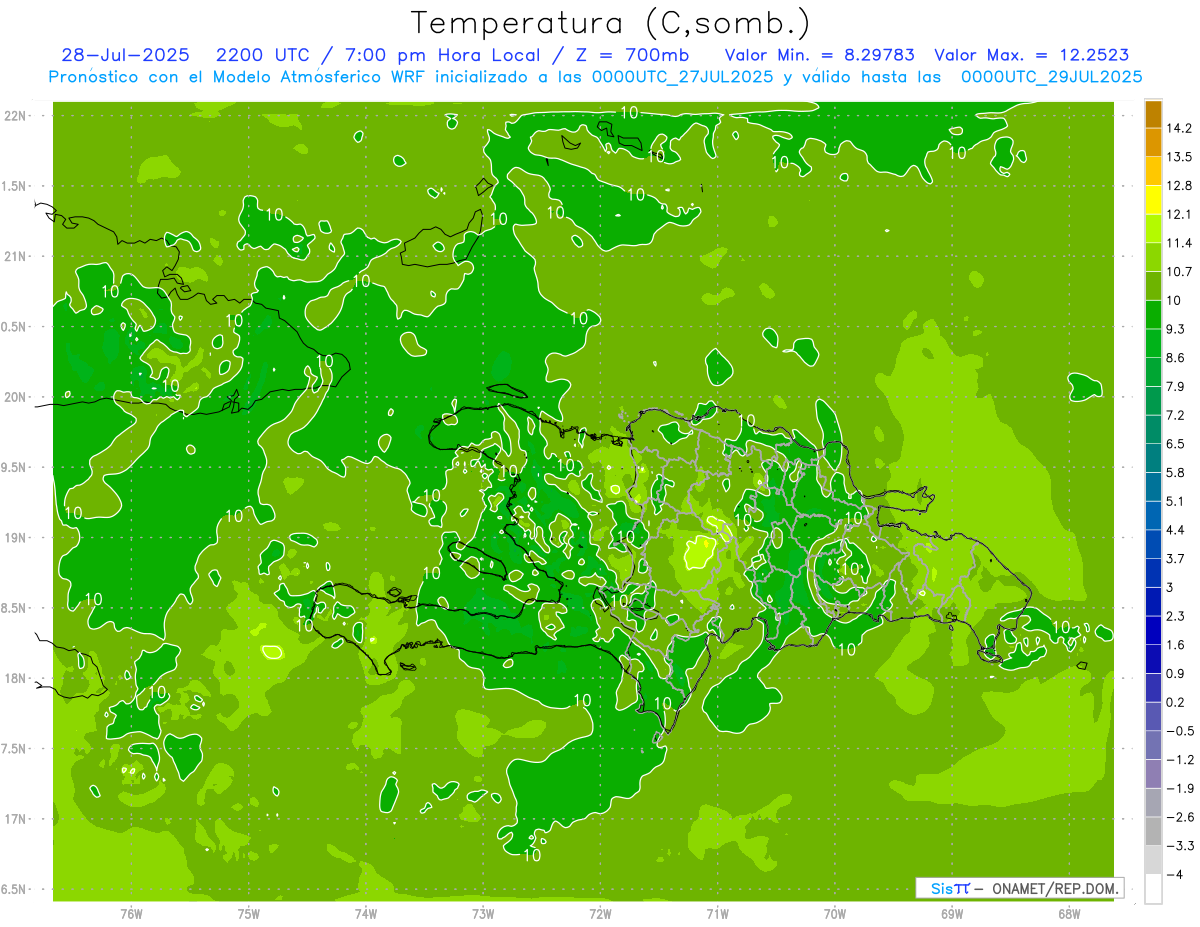1200x927 pixels.
Task: Click initialization time "0000UTC_27JUL2025"
Action: pyautogui.click(x=683, y=77)
